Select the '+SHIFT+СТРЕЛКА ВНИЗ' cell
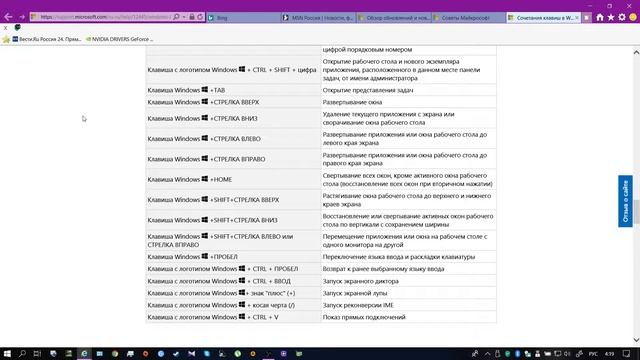 (x=233, y=220)
